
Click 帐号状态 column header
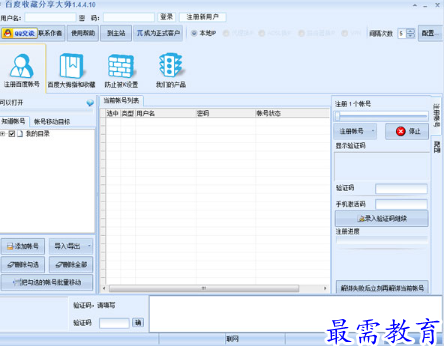292,114
